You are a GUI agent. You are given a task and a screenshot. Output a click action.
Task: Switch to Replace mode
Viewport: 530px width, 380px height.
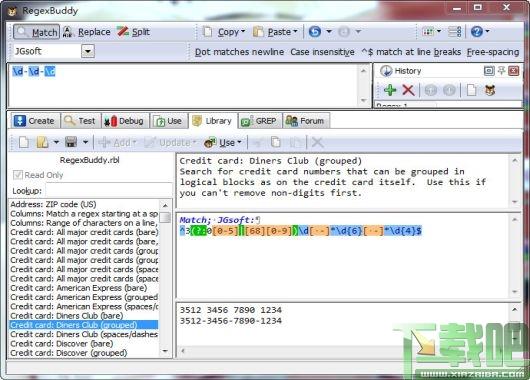click(x=87, y=32)
